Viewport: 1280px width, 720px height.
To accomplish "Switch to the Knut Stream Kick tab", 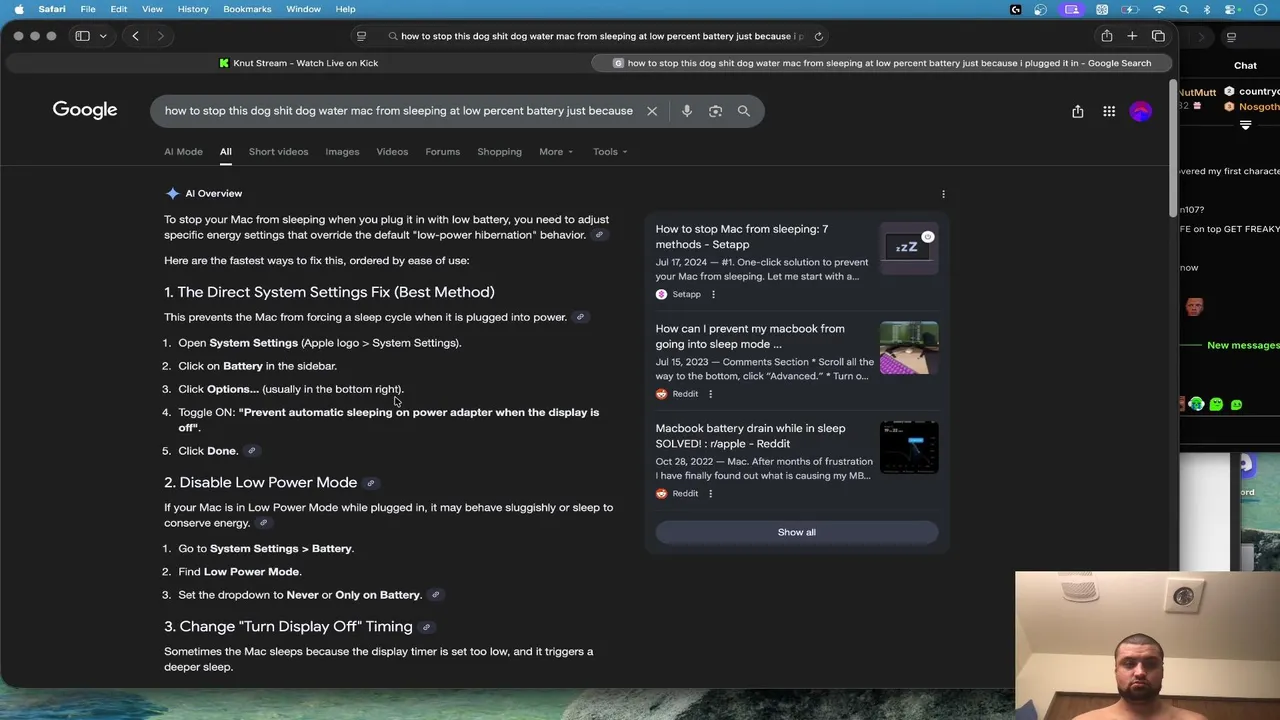I will pyautogui.click(x=298, y=63).
